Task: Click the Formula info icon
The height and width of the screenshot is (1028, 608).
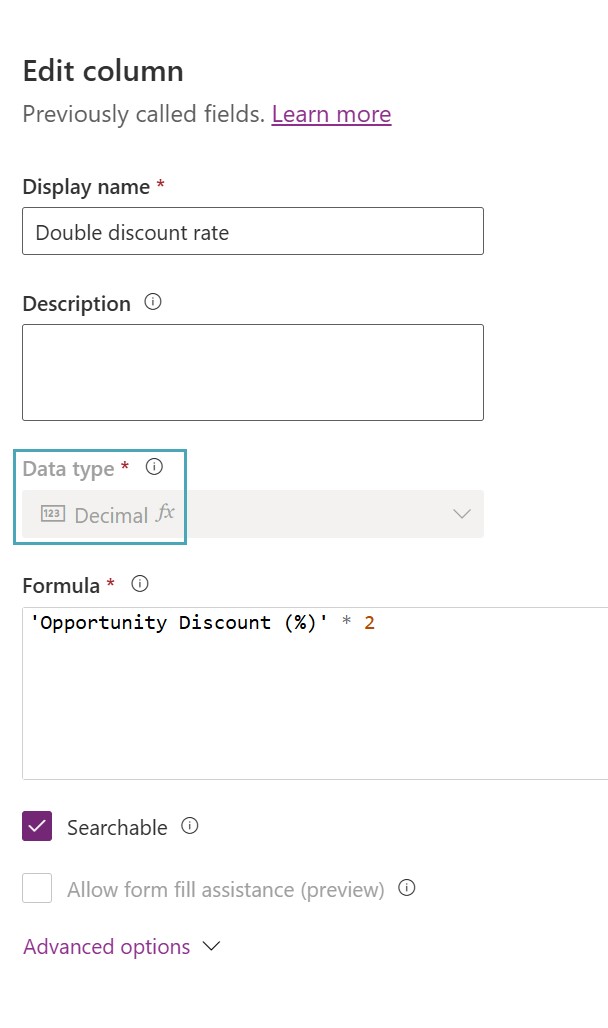Action: click(x=140, y=583)
